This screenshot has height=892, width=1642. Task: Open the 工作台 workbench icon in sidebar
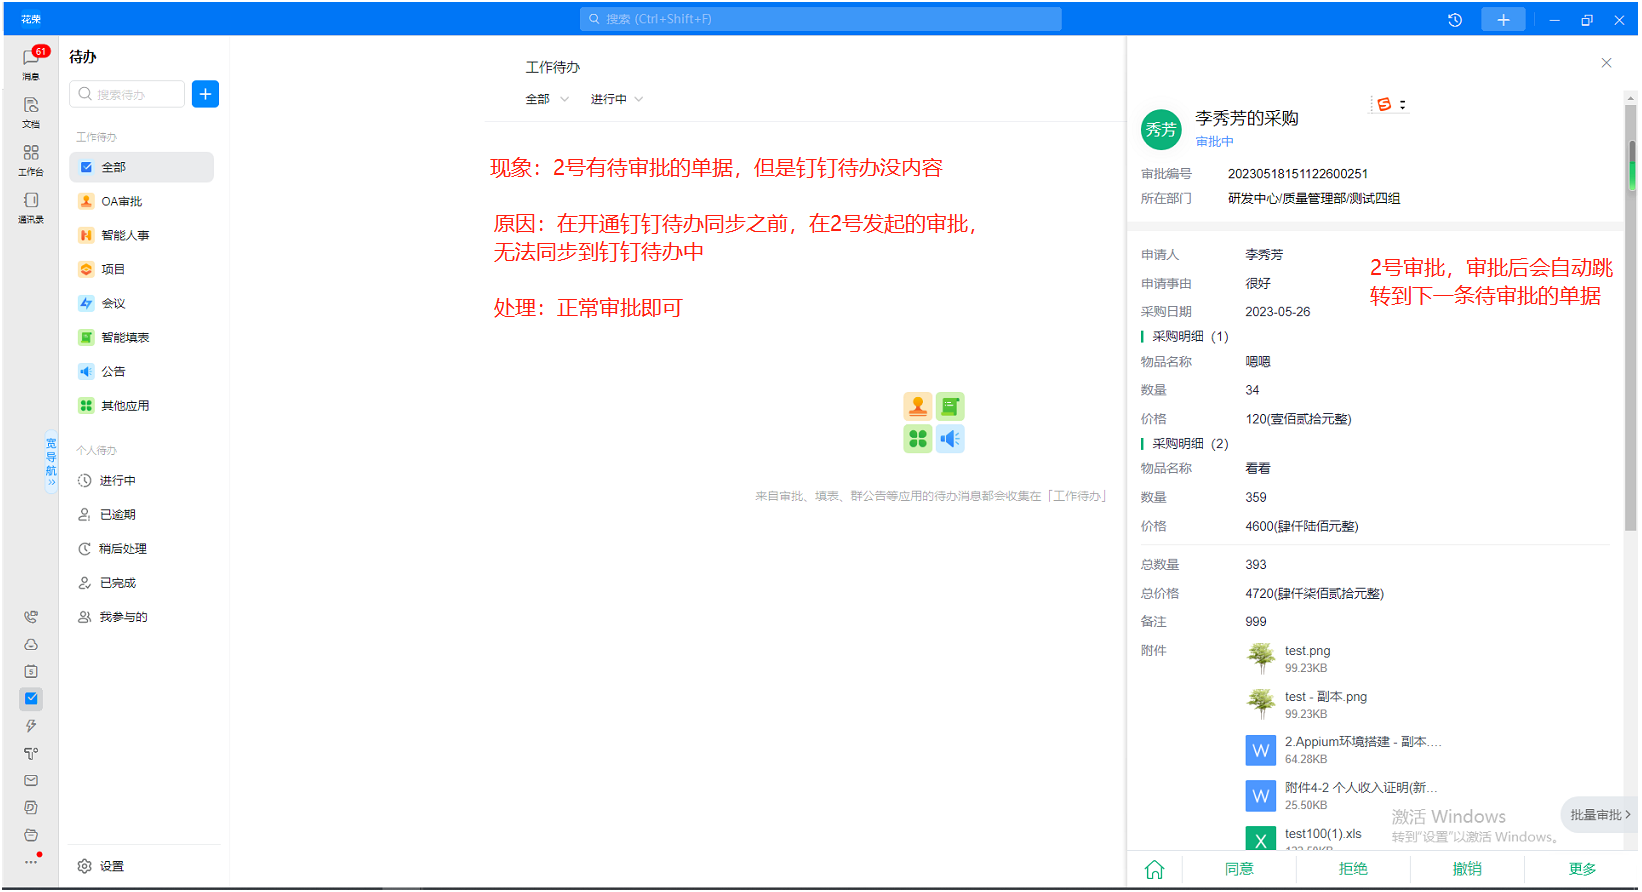coord(31,158)
